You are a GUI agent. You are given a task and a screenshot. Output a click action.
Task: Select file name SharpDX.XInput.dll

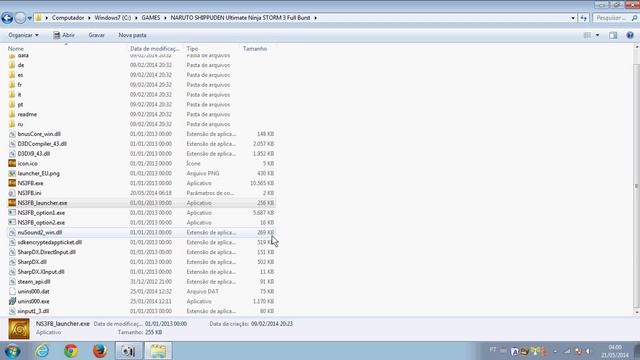(41, 272)
